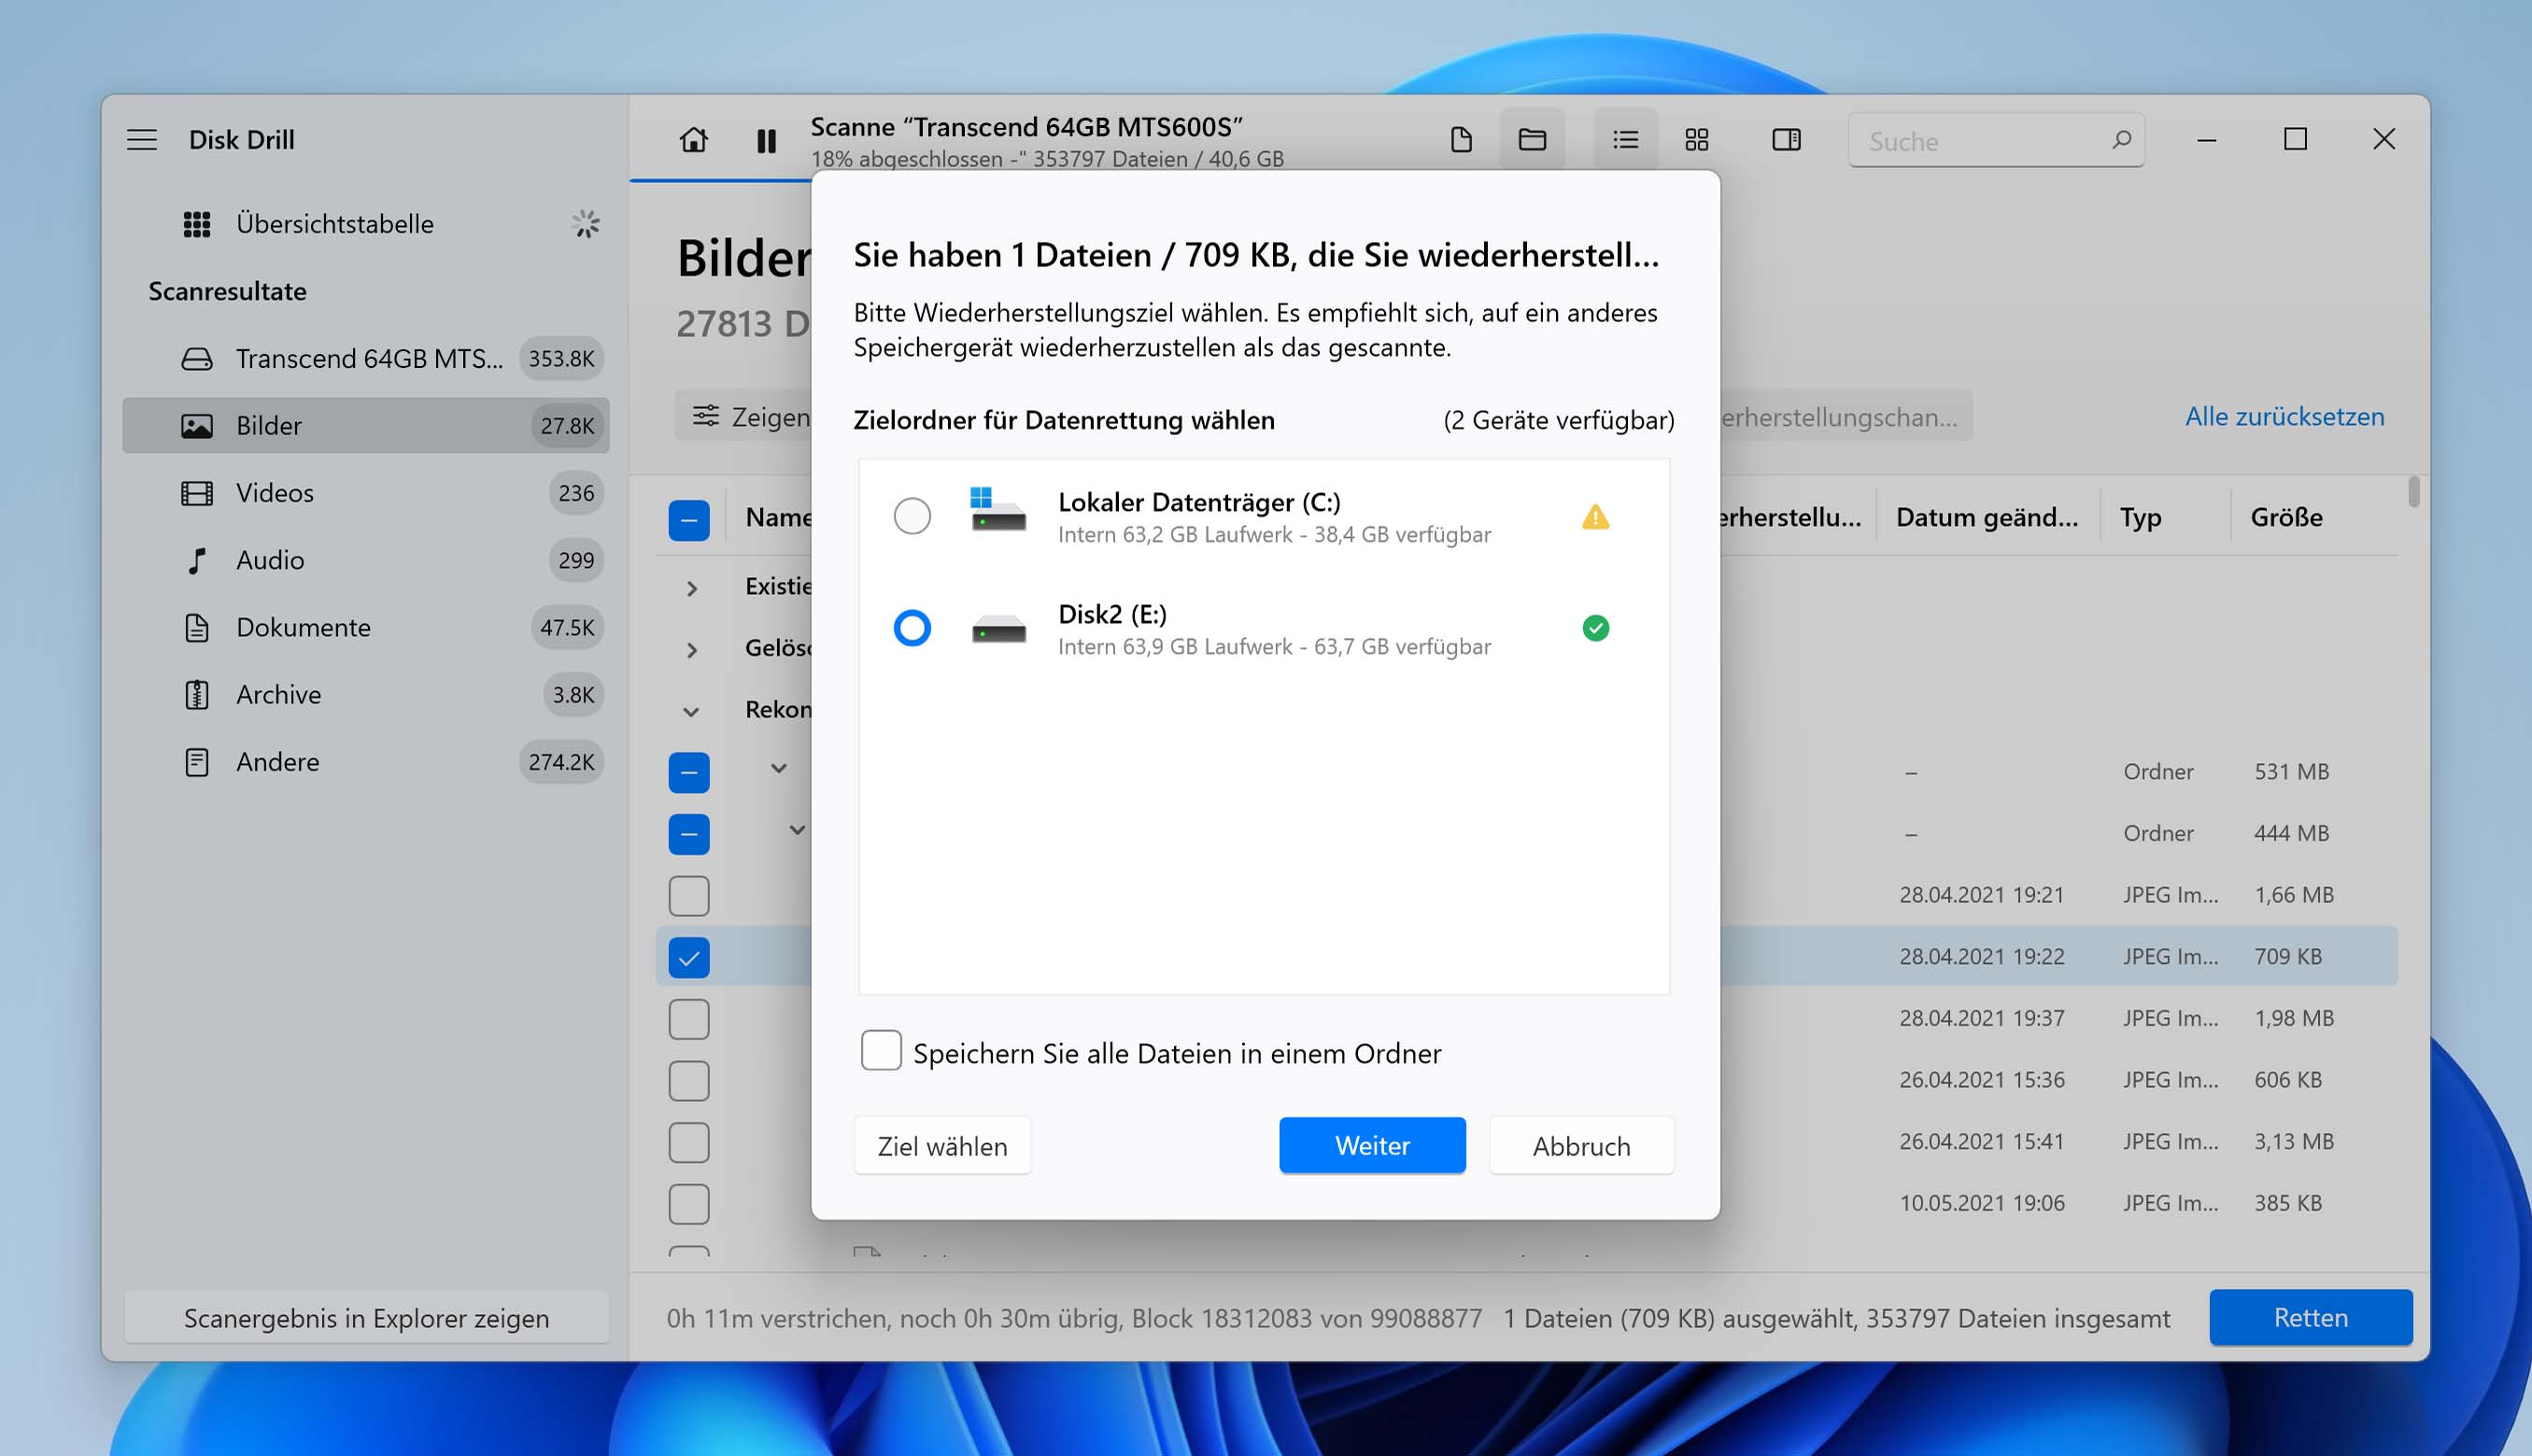The width and height of the screenshot is (2532, 1456).
Task: Check the 1,98 MB JPEG row checkbox
Action: tap(688, 1019)
